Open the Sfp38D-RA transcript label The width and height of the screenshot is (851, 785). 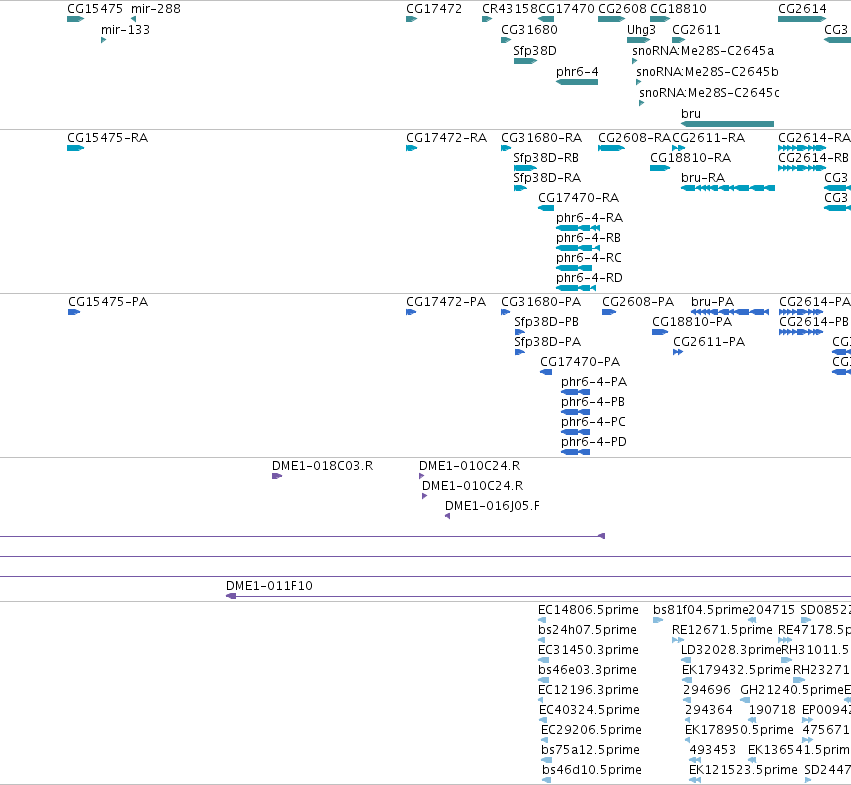547,178
